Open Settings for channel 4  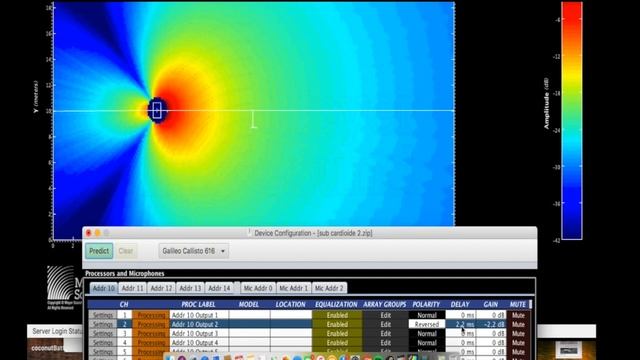click(102, 343)
